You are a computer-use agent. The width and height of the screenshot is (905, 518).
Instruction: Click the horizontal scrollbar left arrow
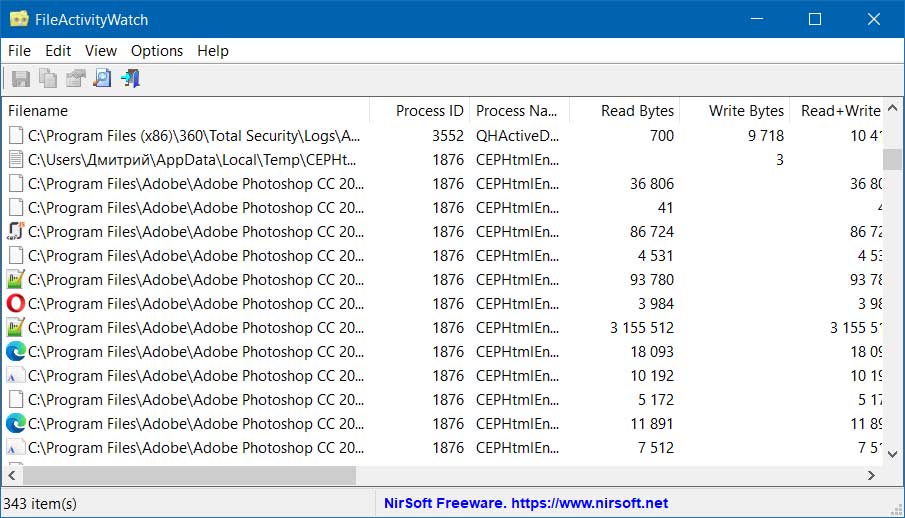click(x=12, y=476)
